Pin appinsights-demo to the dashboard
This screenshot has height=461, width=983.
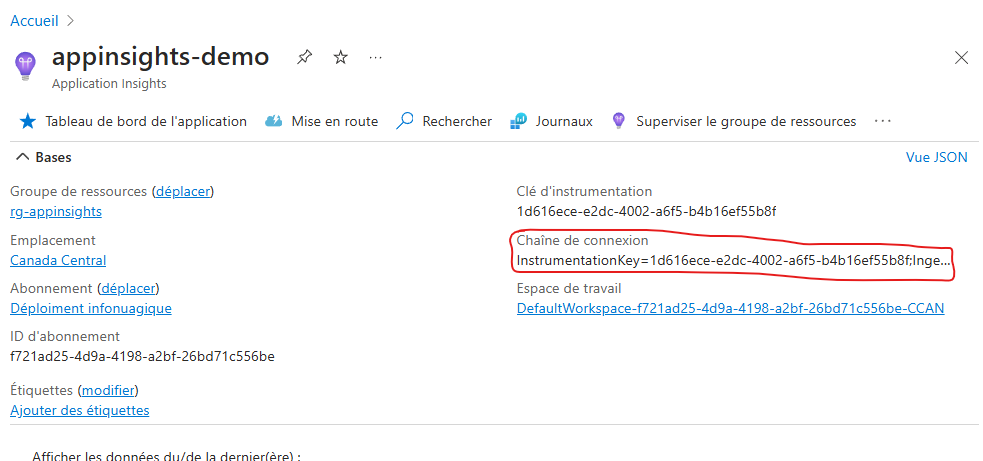(304, 58)
